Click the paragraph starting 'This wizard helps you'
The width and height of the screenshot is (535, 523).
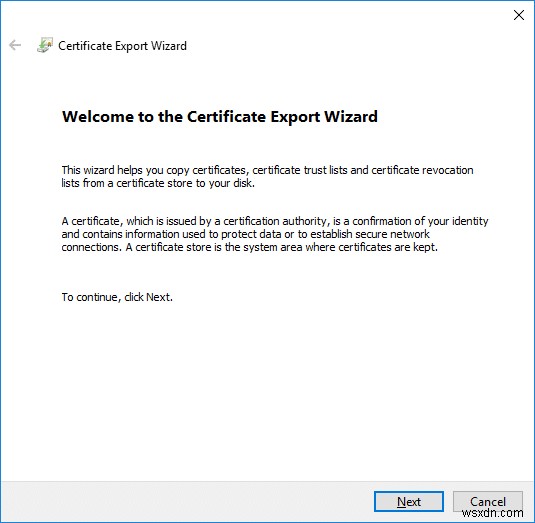267,176
